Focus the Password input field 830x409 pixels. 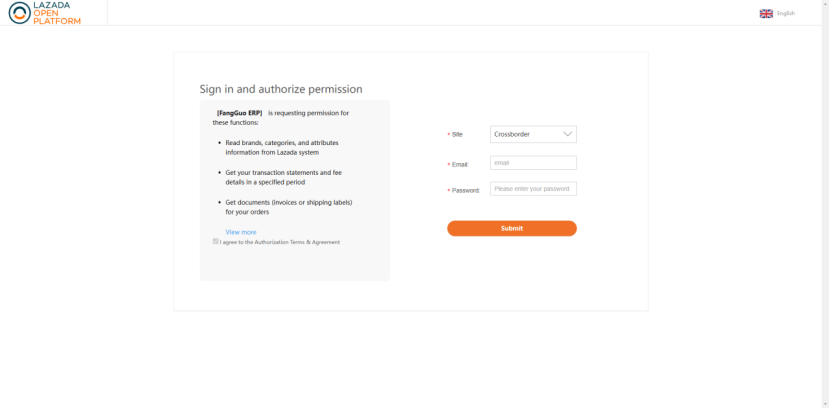pyautogui.click(x=533, y=189)
